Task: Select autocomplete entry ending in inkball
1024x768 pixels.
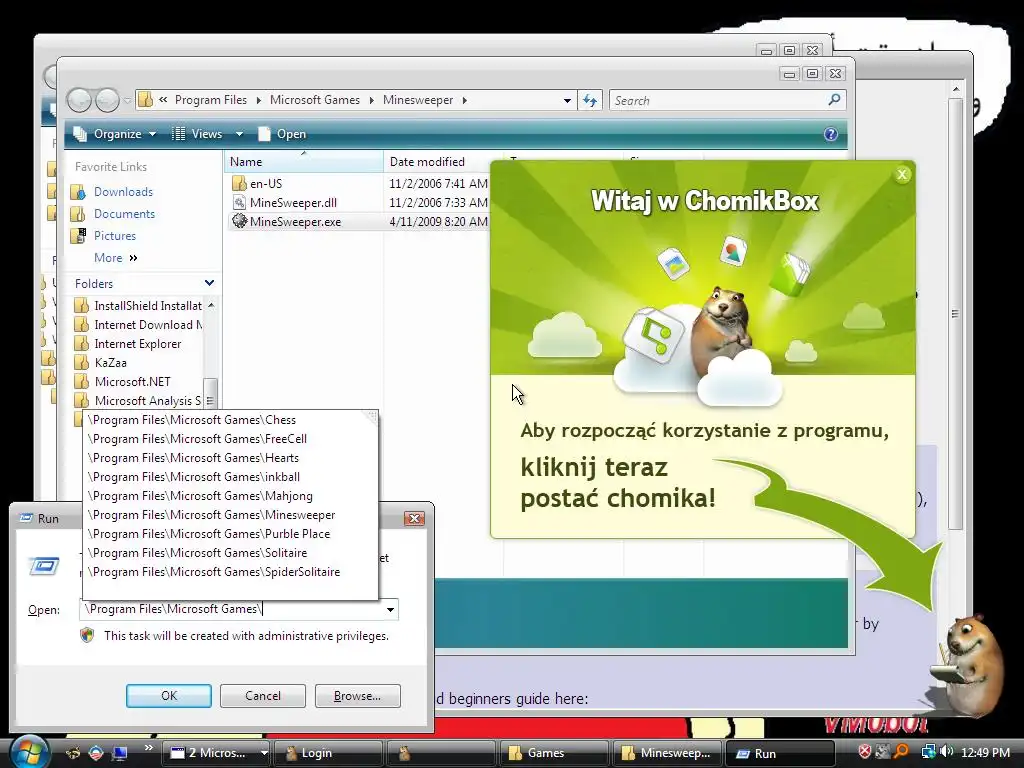Action: pos(231,477)
